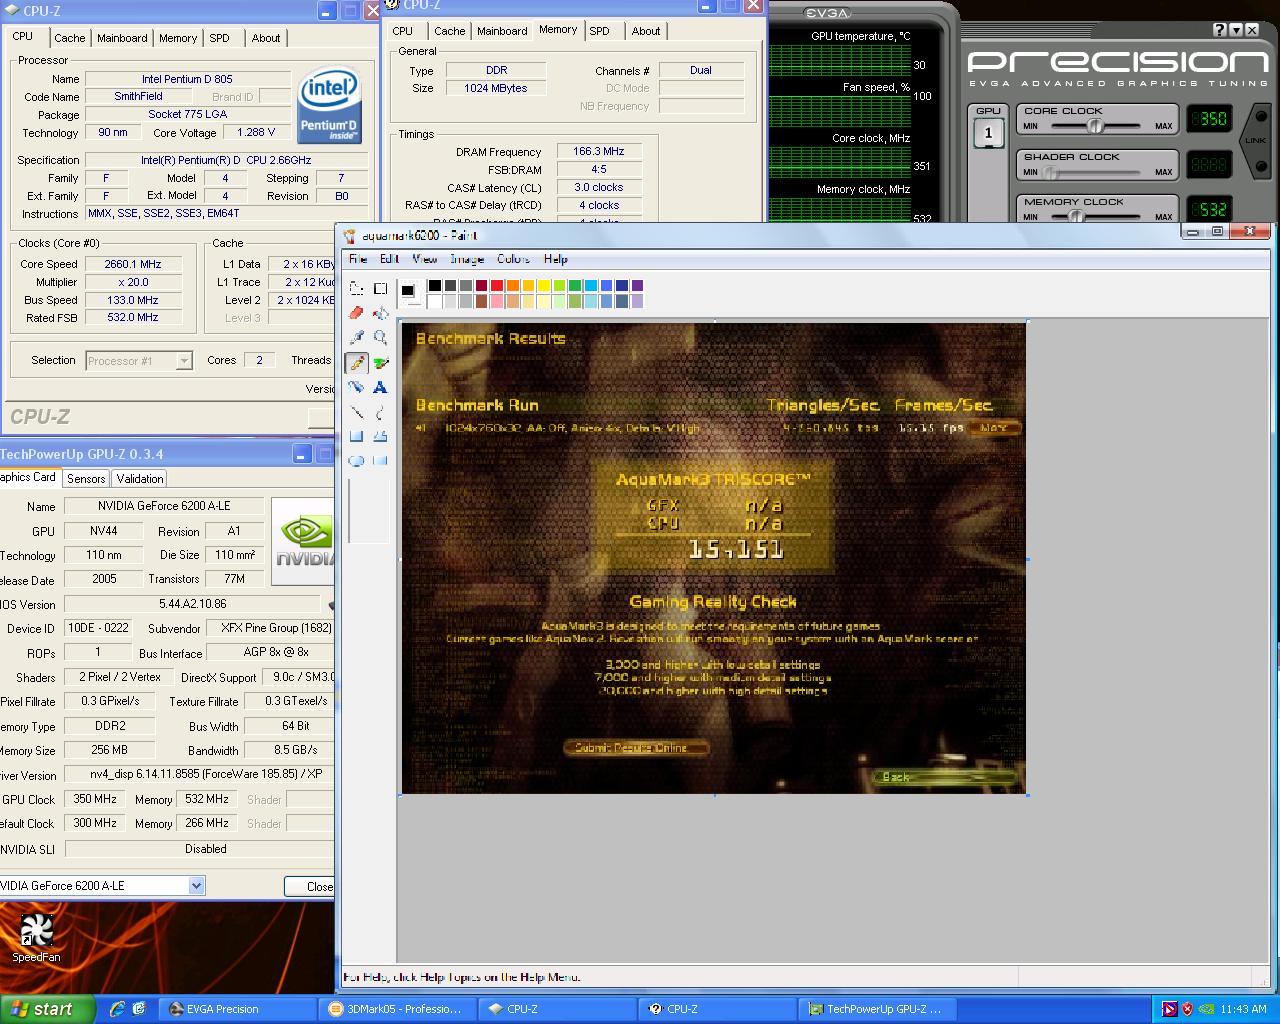Click the GPU Clock 350 MHz field in GPU-Z
Viewport: 1280px width, 1024px height.
pyautogui.click(x=95, y=799)
